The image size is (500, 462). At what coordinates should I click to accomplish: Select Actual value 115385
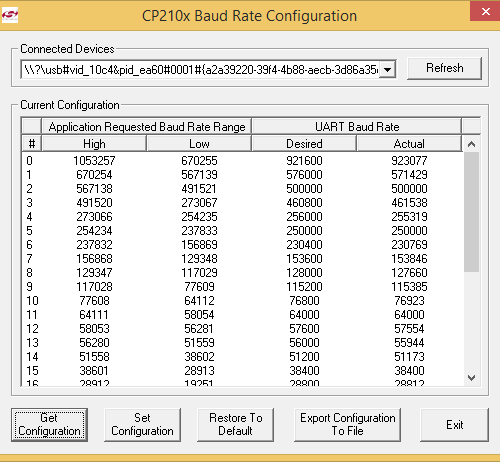pos(409,287)
